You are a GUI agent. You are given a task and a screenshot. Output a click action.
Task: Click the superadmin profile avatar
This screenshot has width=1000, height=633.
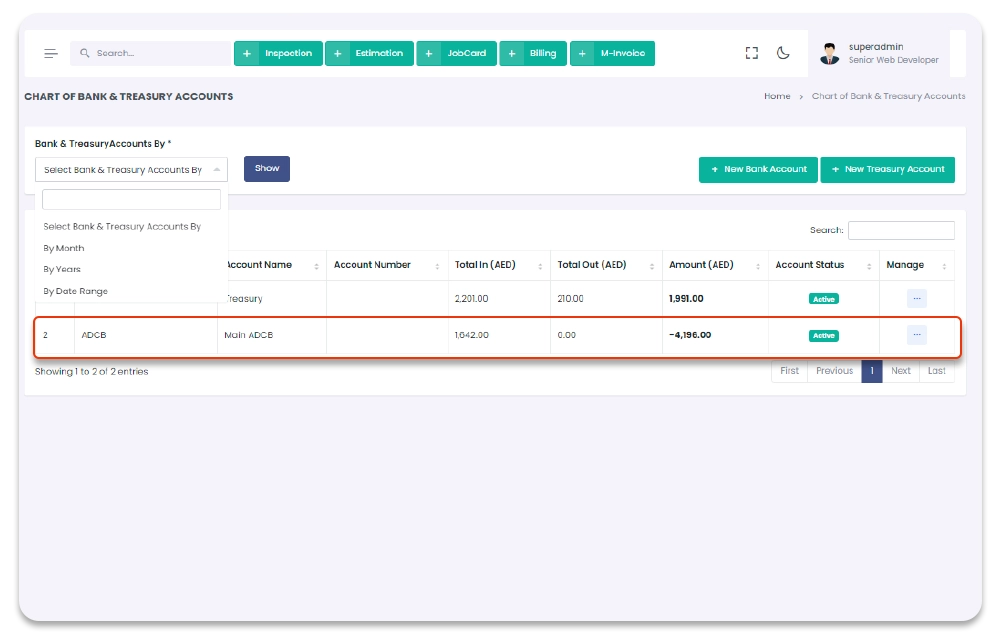(x=829, y=54)
